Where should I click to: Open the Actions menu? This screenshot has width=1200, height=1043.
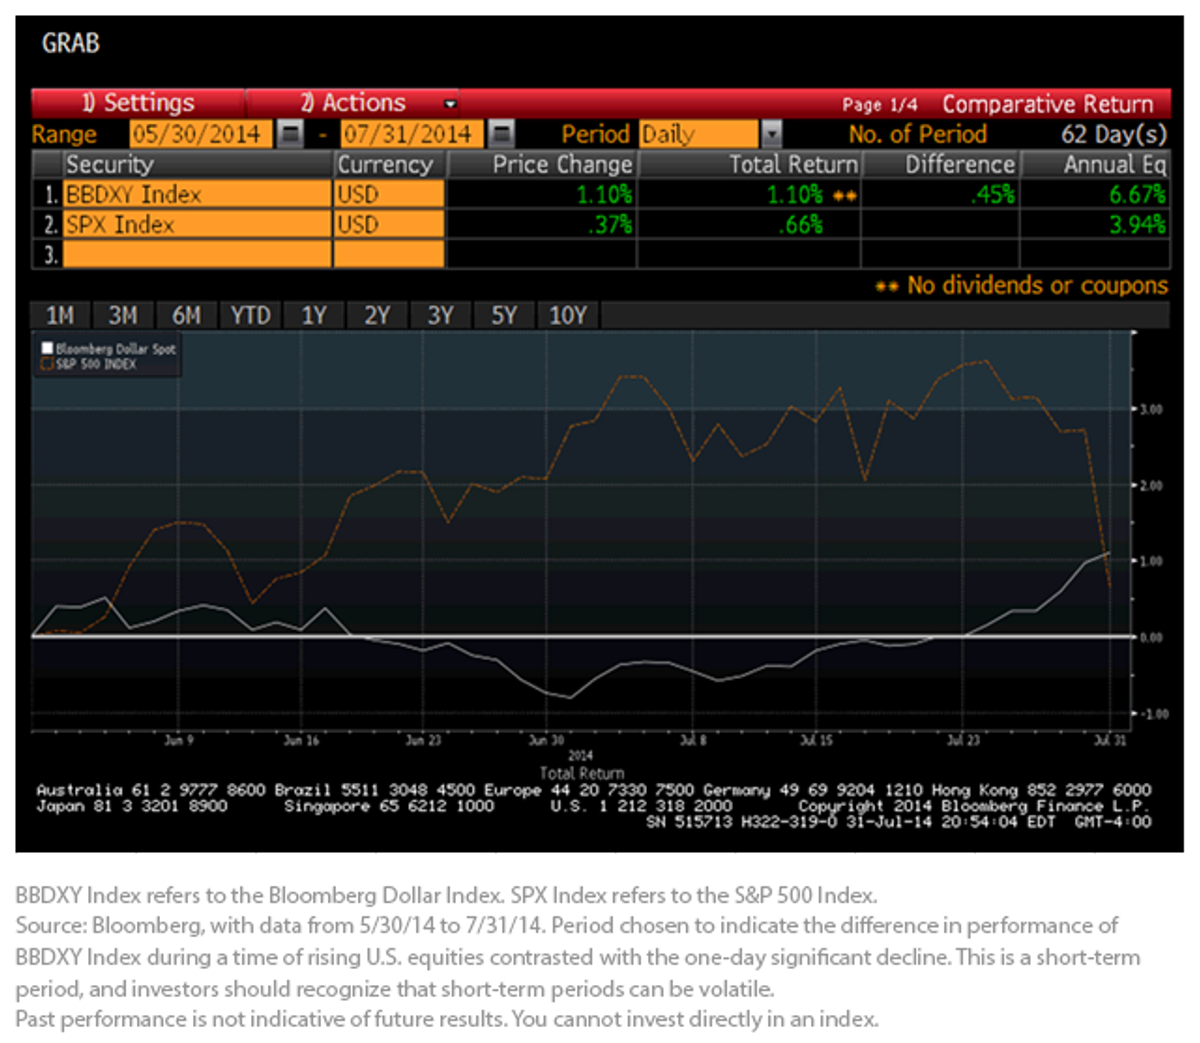[x=352, y=103]
